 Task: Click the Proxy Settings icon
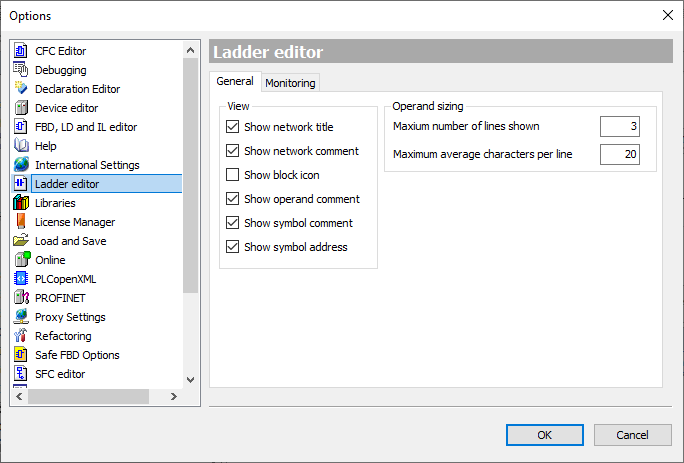tap(21, 316)
